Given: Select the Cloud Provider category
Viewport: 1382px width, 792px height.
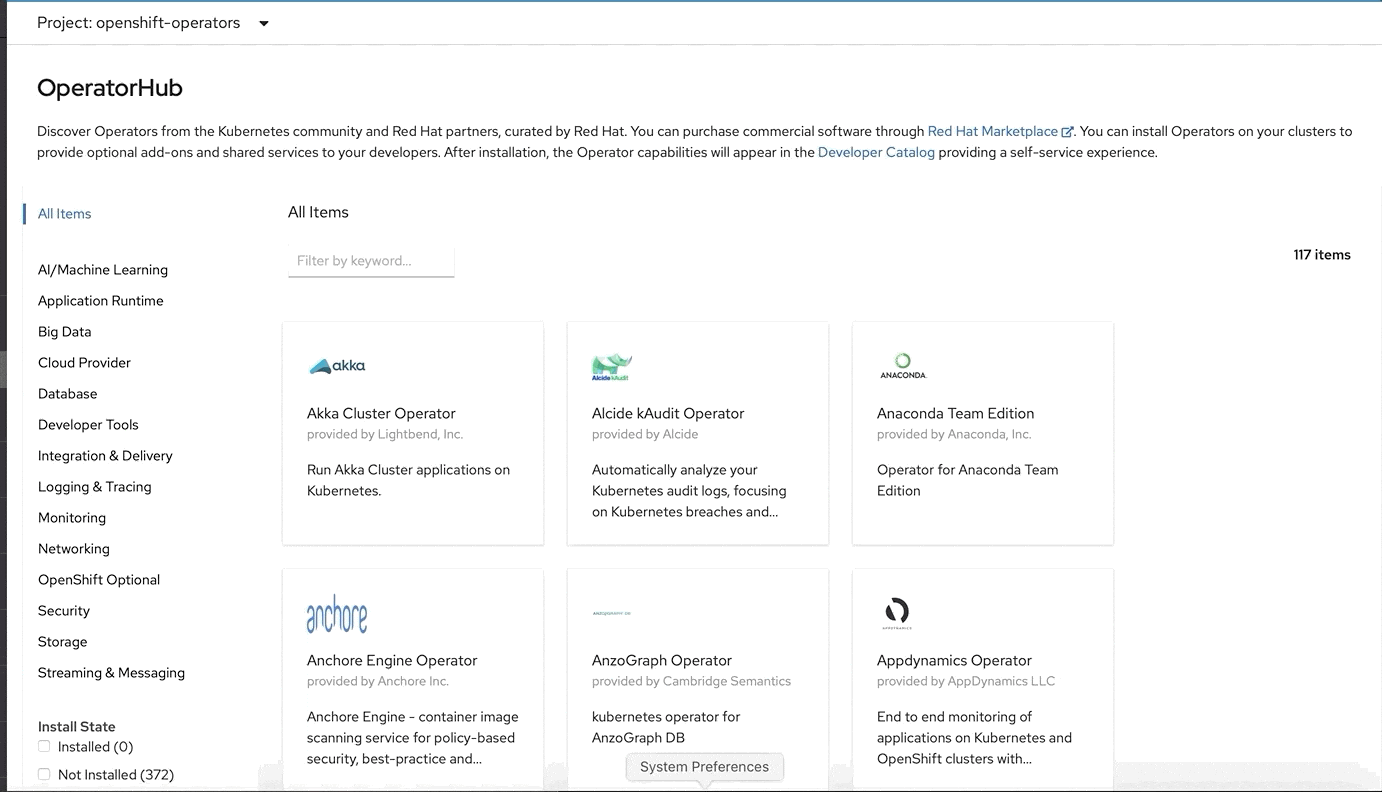Looking at the screenshot, I should coord(84,363).
